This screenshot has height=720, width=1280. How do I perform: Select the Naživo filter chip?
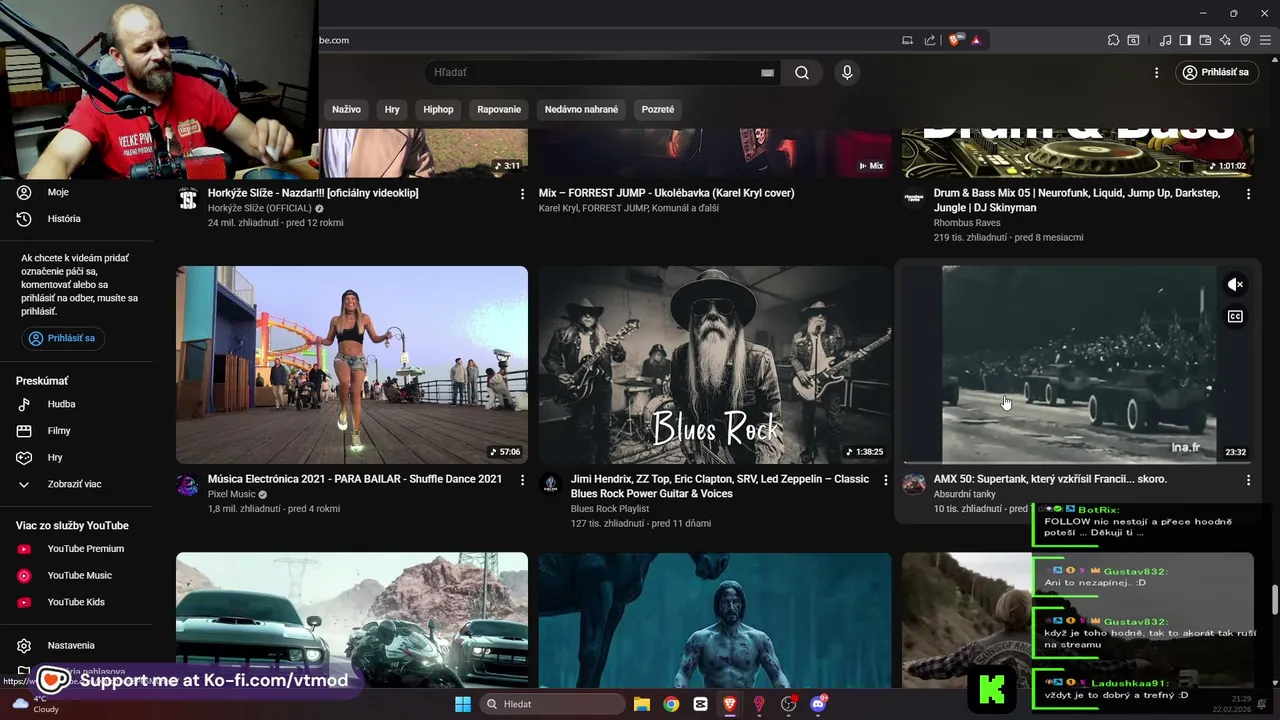[346, 109]
